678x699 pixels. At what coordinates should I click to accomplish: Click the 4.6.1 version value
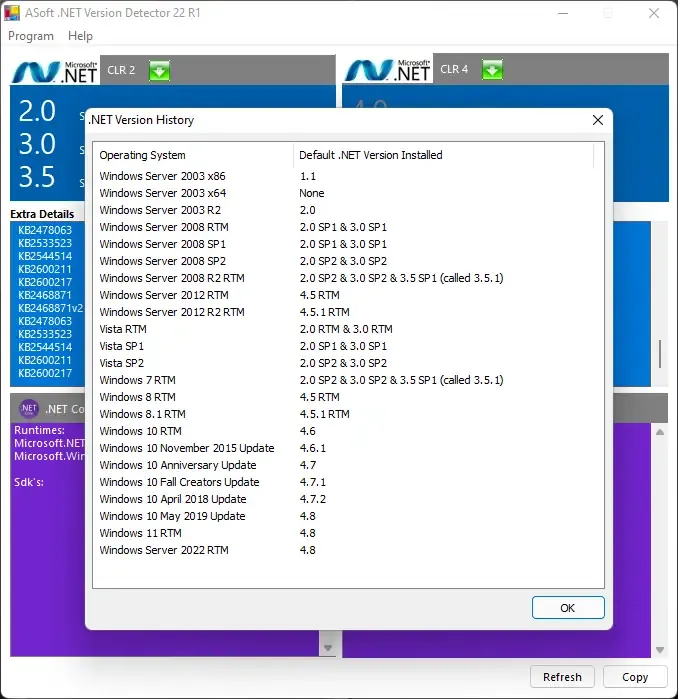coord(312,448)
